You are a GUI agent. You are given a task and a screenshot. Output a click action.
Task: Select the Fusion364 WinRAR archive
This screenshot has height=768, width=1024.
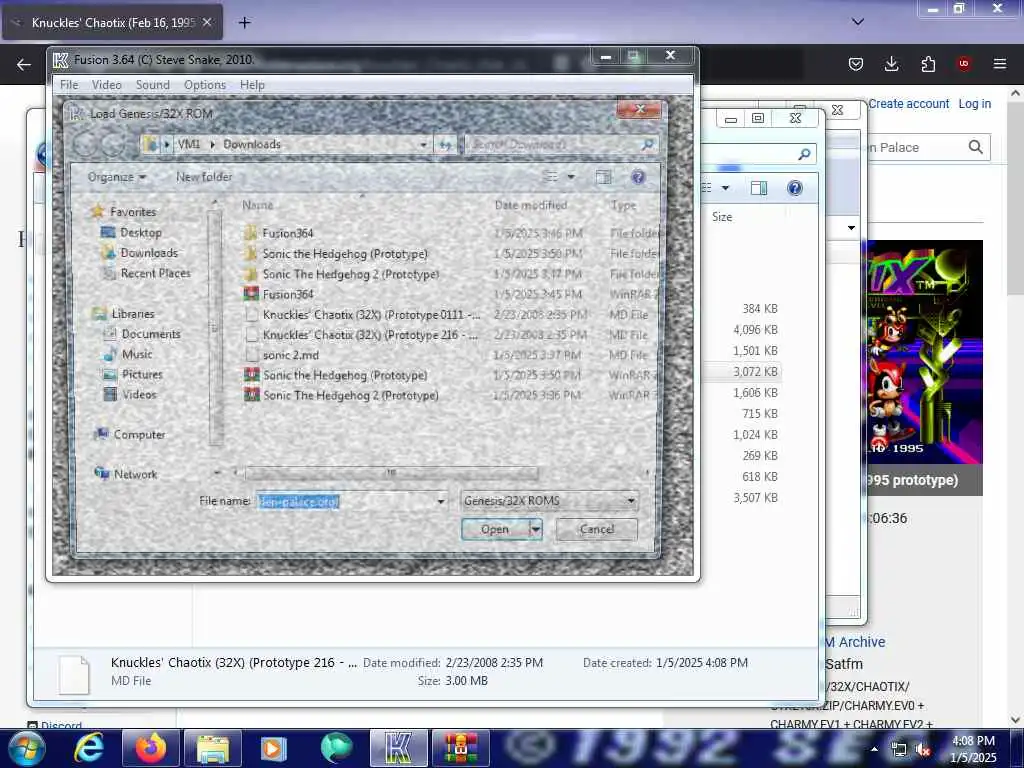[279, 294]
